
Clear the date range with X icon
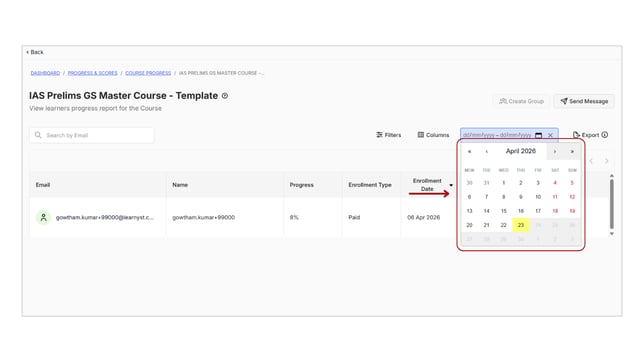(x=550, y=135)
